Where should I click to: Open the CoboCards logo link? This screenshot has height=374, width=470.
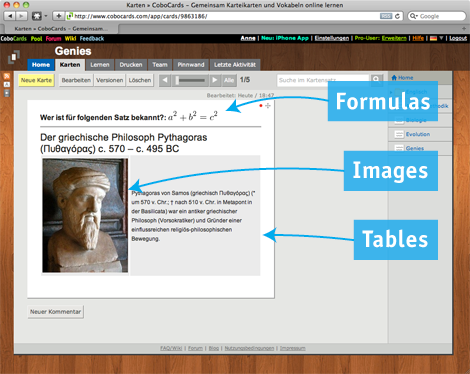click(14, 38)
